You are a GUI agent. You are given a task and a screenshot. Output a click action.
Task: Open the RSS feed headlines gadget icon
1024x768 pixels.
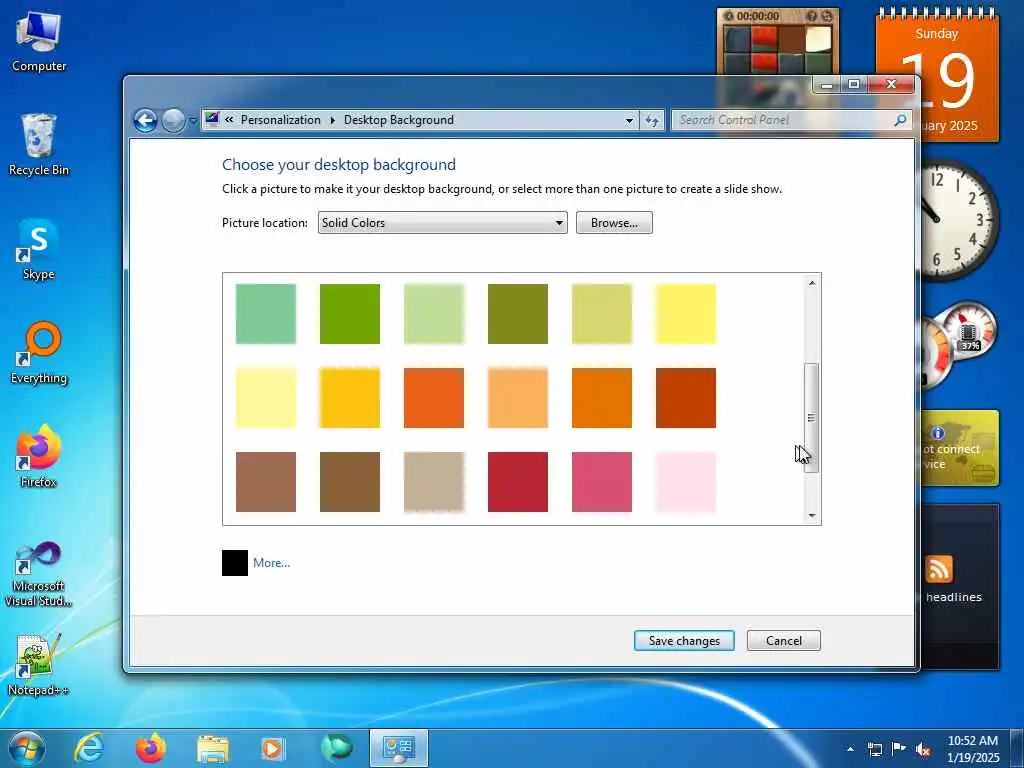(938, 569)
